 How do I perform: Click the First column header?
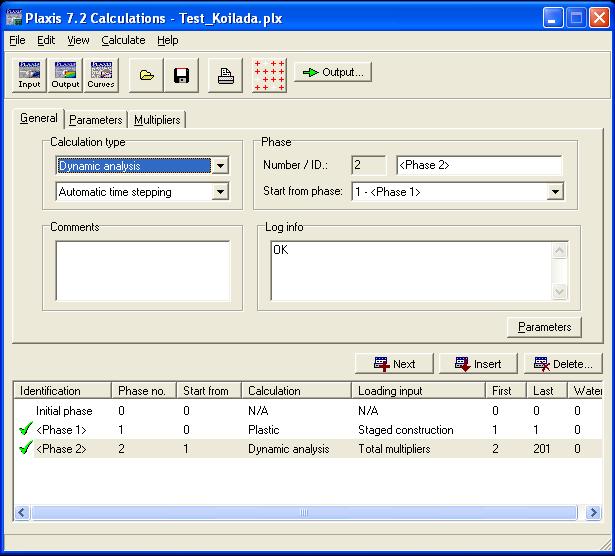[506, 391]
